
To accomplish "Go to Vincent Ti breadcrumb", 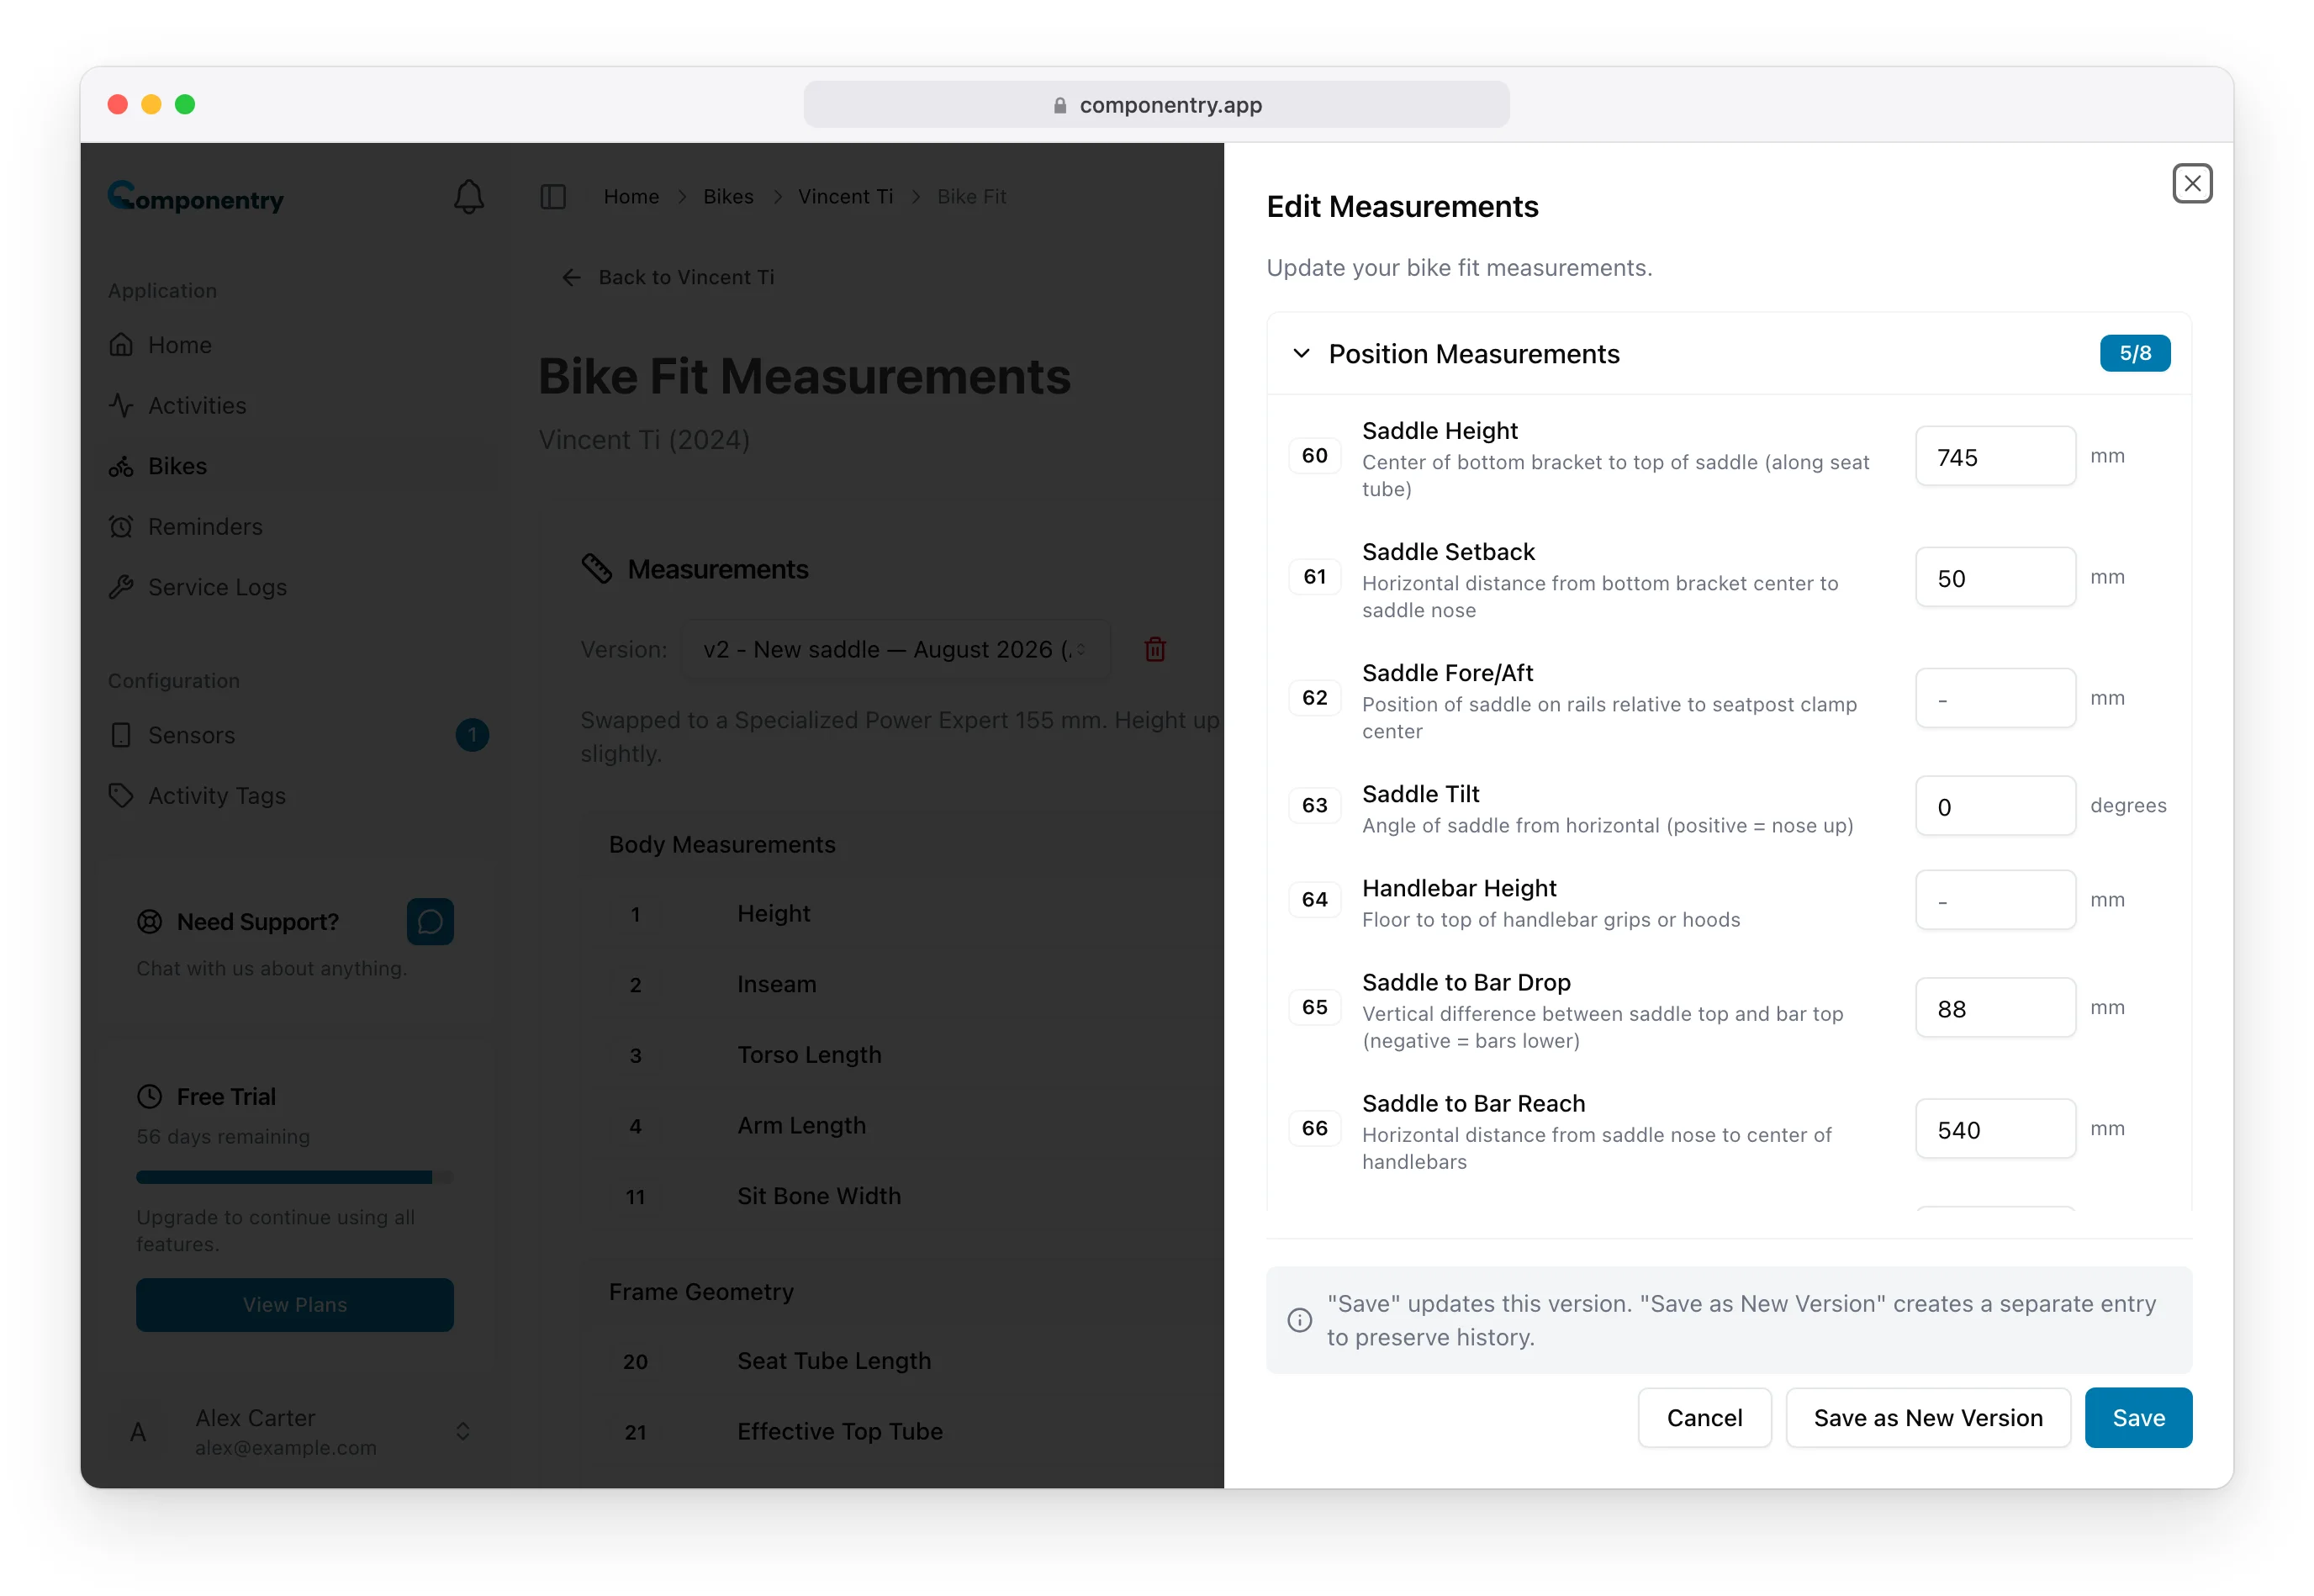I will click(845, 197).
